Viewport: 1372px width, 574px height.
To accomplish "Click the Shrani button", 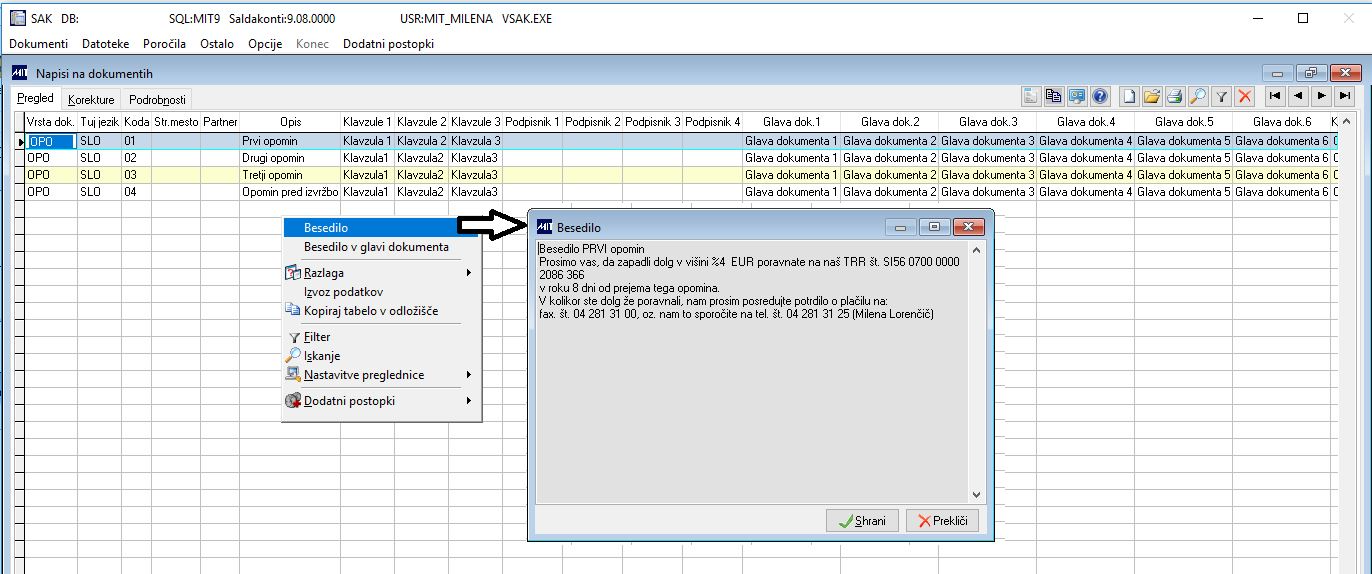I will [x=862, y=521].
